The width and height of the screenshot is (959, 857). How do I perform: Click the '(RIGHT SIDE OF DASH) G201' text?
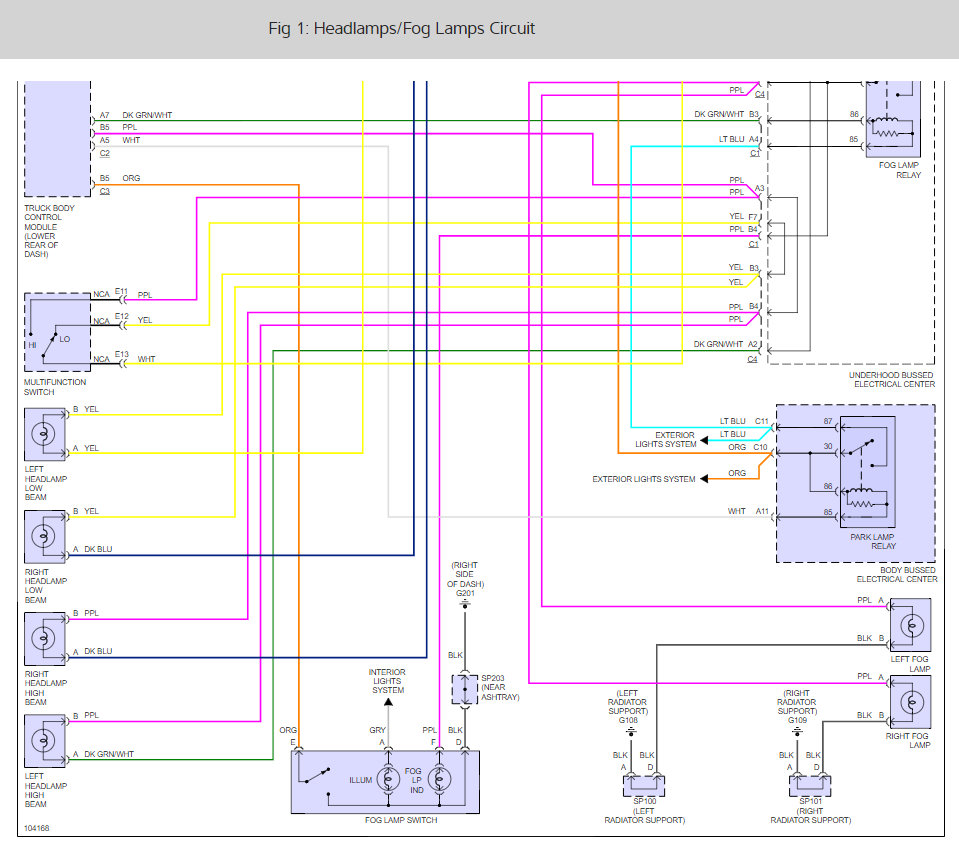click(465, 579)
